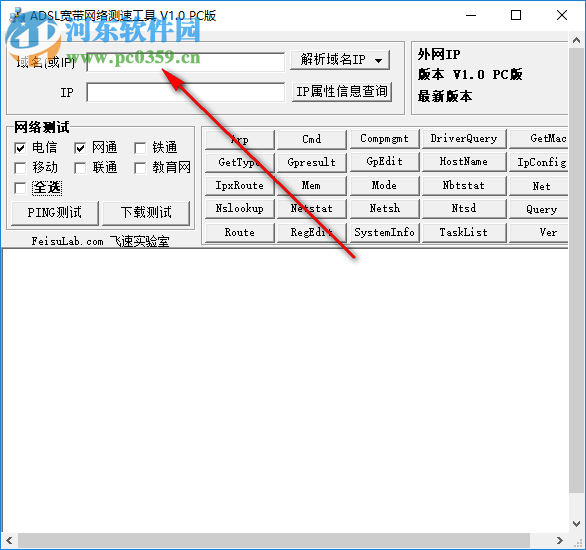586x550 pixels.
Task: Run the TaskList button
Action: (x=464, y=233)
